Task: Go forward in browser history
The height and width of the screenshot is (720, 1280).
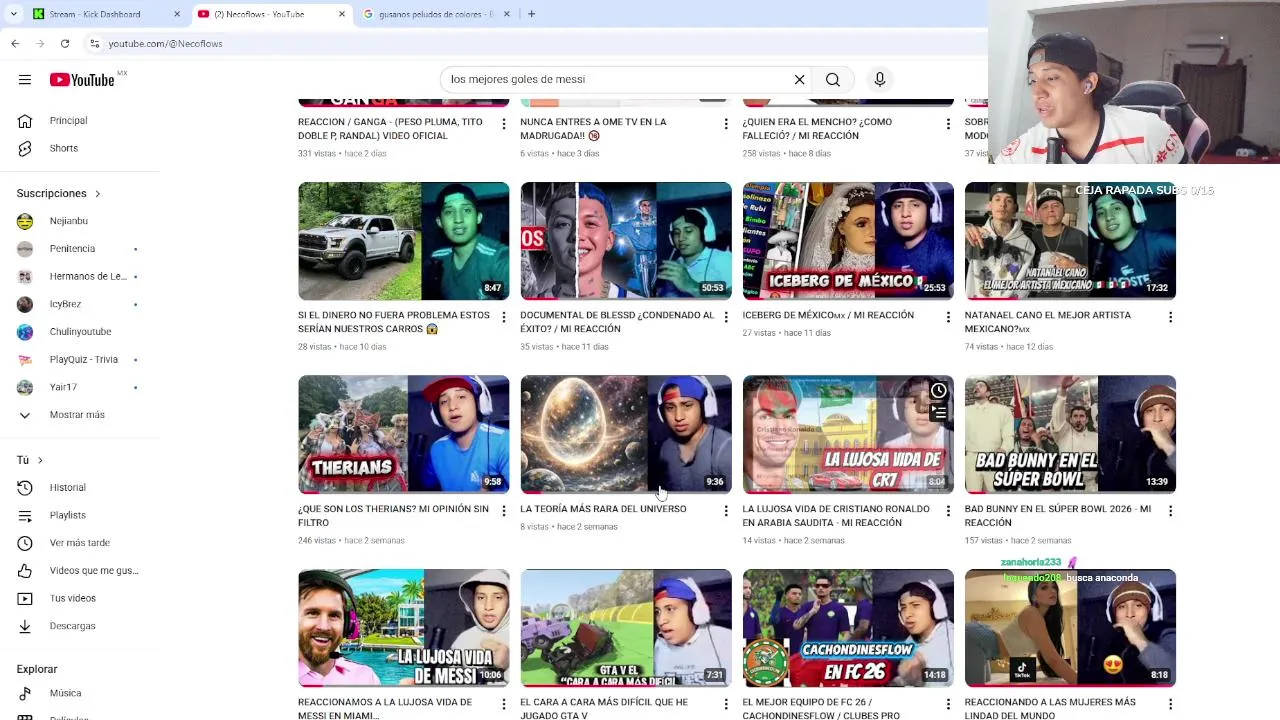Action: [x=40, y=44]
